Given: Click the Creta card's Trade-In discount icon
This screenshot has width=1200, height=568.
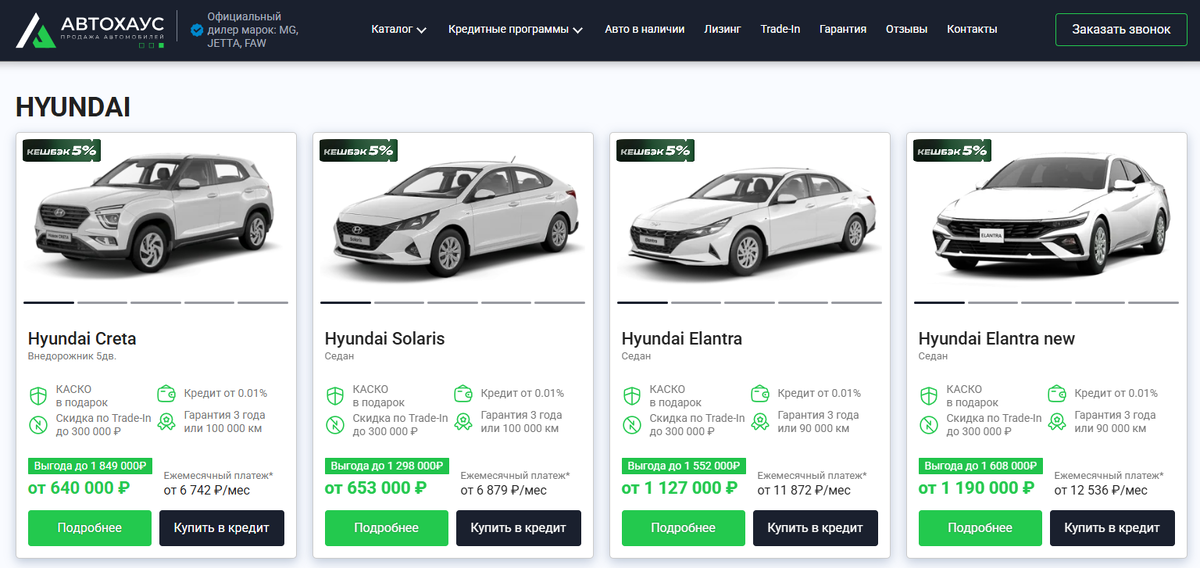Looking at the screenshot, I should tap(38, 424).
